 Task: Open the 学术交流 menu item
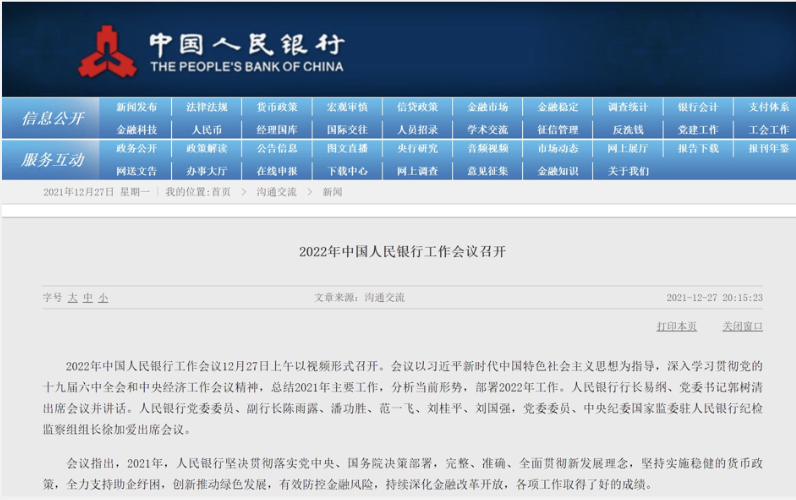point(488,130)
